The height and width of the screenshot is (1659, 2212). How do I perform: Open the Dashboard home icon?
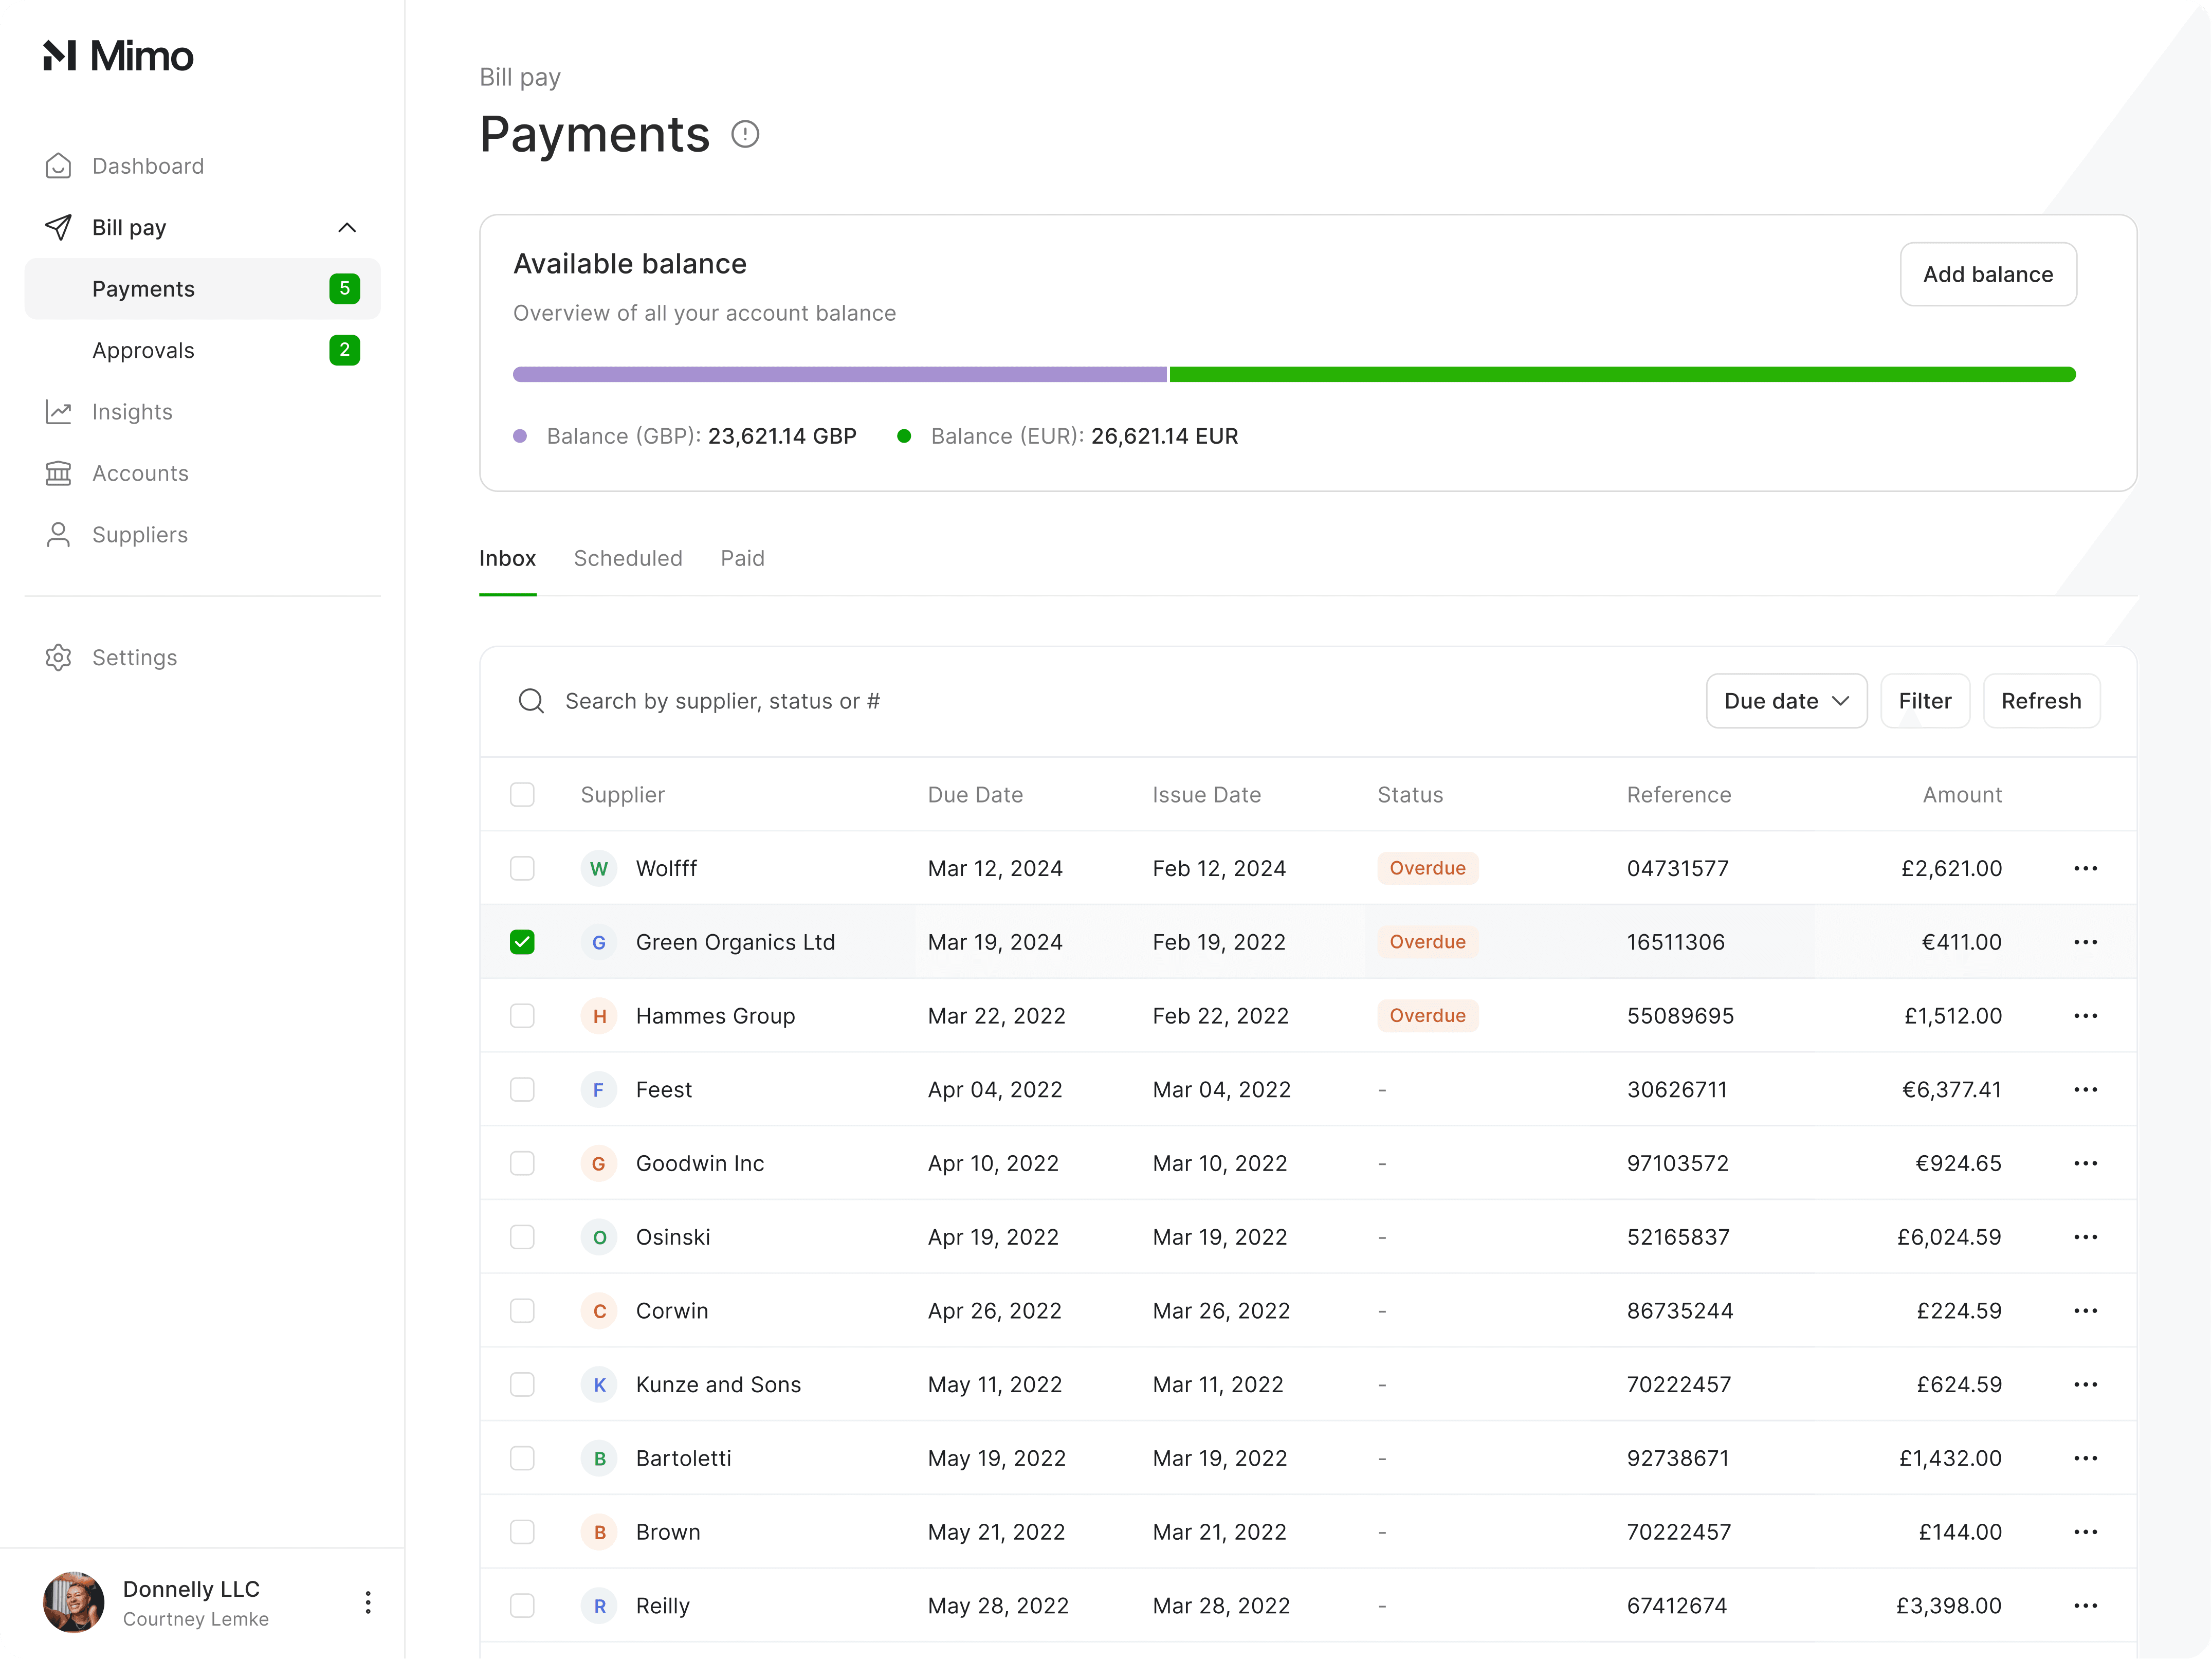[x=58, y=166]
